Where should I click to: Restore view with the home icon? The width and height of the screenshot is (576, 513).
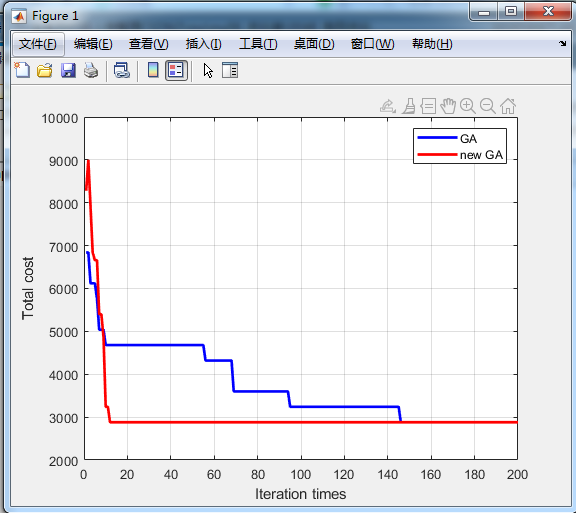[x=508, y=106]
